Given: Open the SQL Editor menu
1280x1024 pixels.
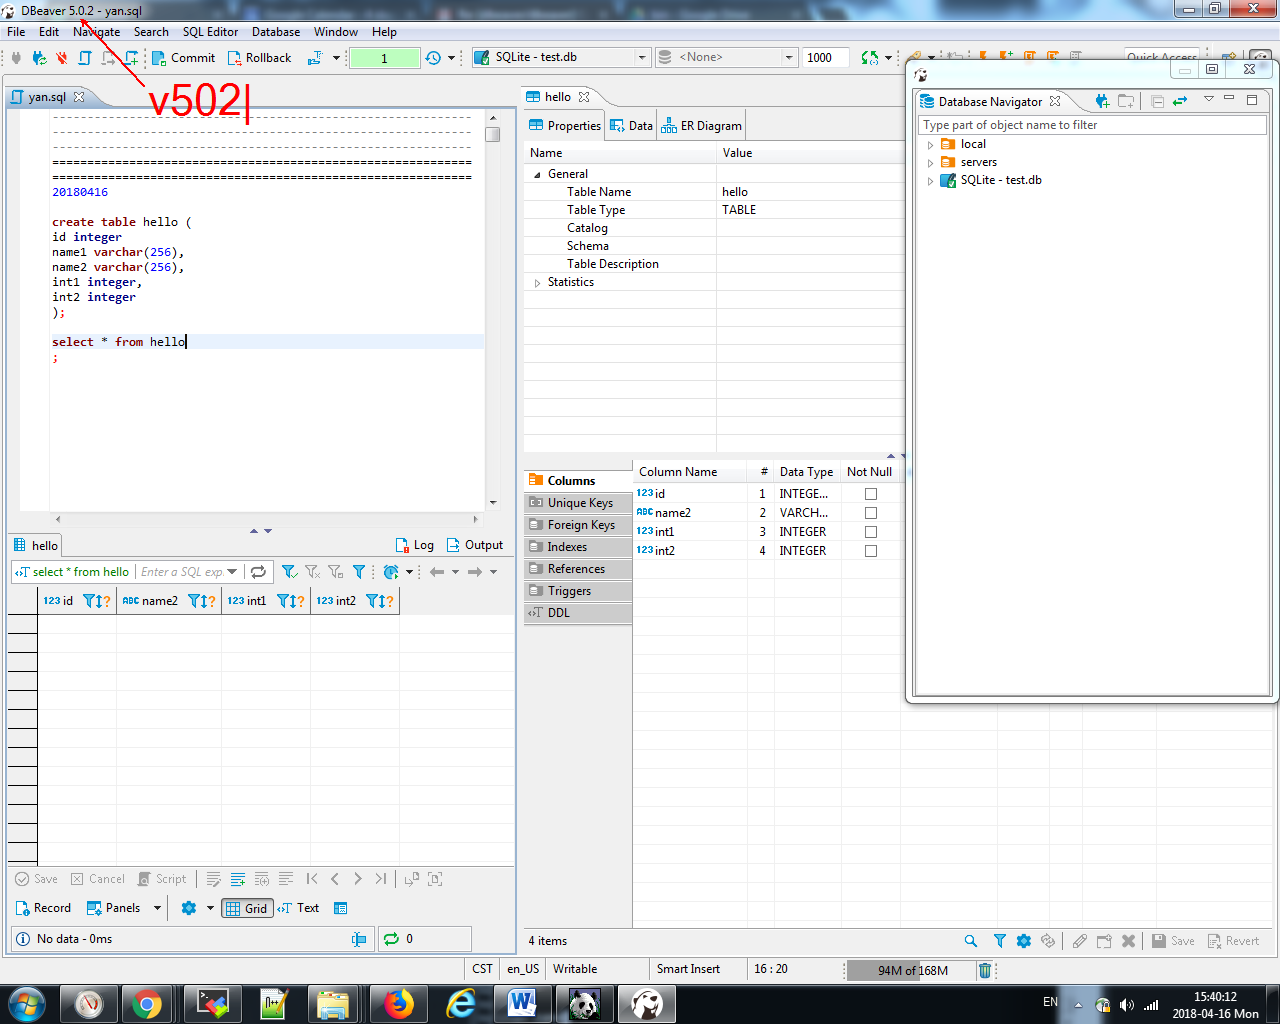Looking at the screenshot, I should pos(210,32).
